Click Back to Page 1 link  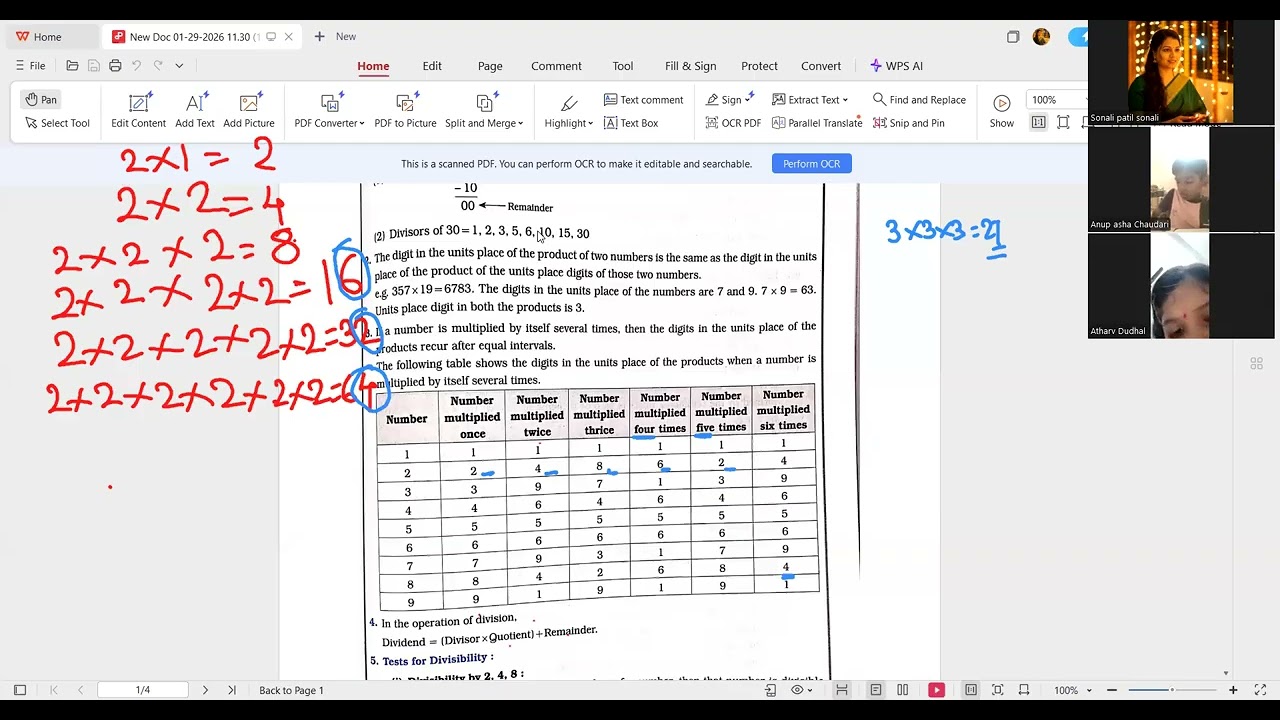click(x=291, y=690)
